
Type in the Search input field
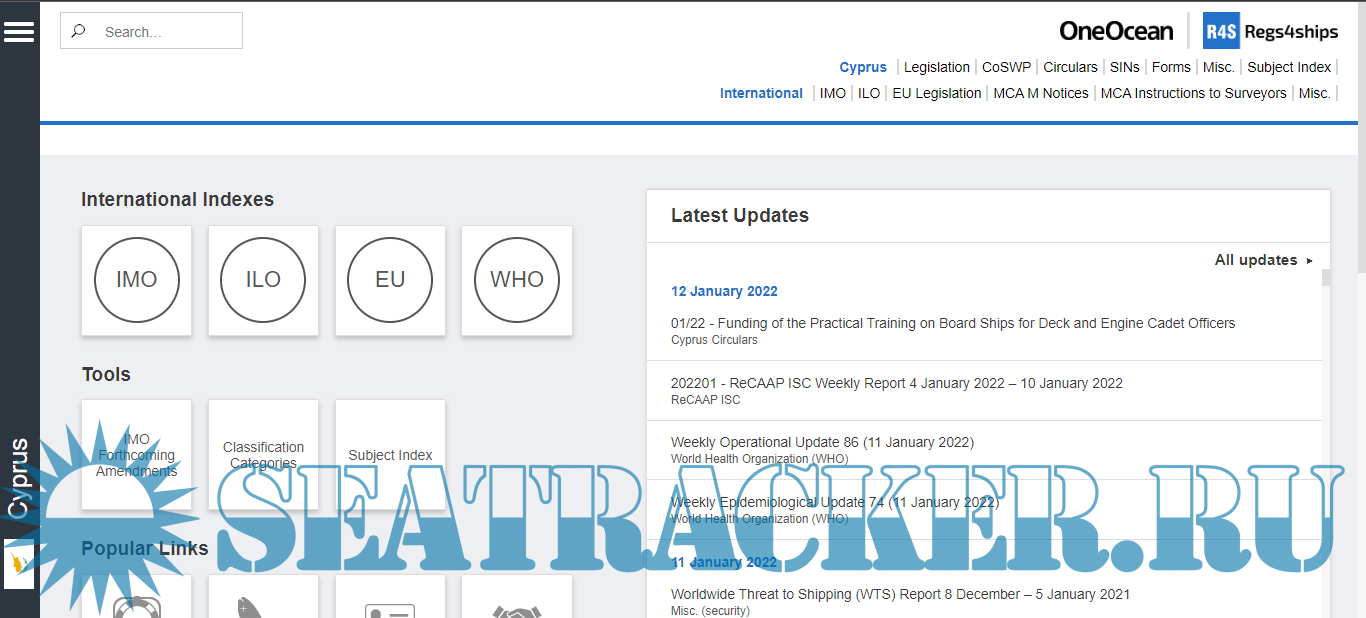(165, 31)
